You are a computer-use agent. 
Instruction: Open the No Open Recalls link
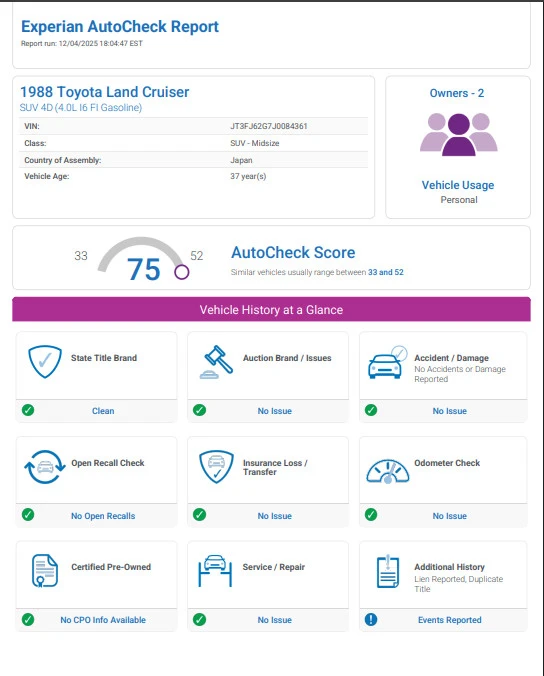pos(103,516)
